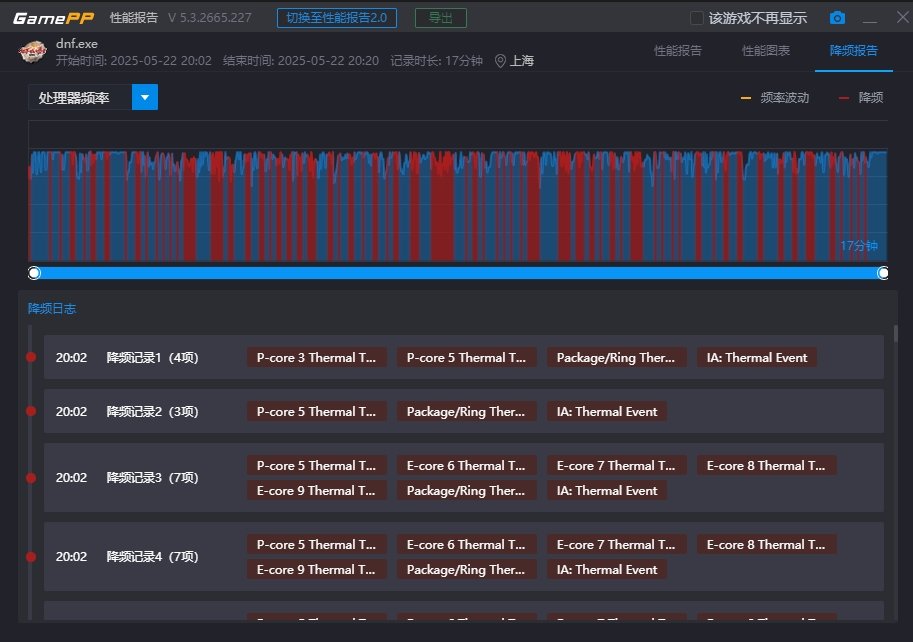Click the screenshot camera icon
Image resolution: width=913 pixels, height=642 pixels.
click(x=837, y=17)
